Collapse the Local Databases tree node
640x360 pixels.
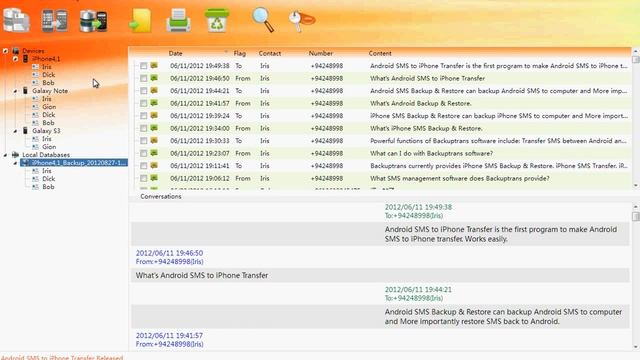[x=5, y=155]
